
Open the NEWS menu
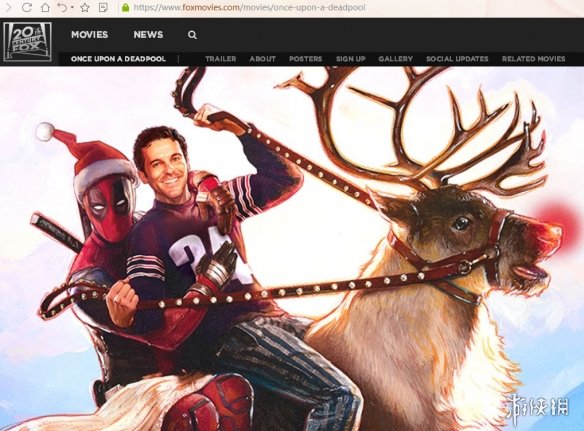pos(148,35)
